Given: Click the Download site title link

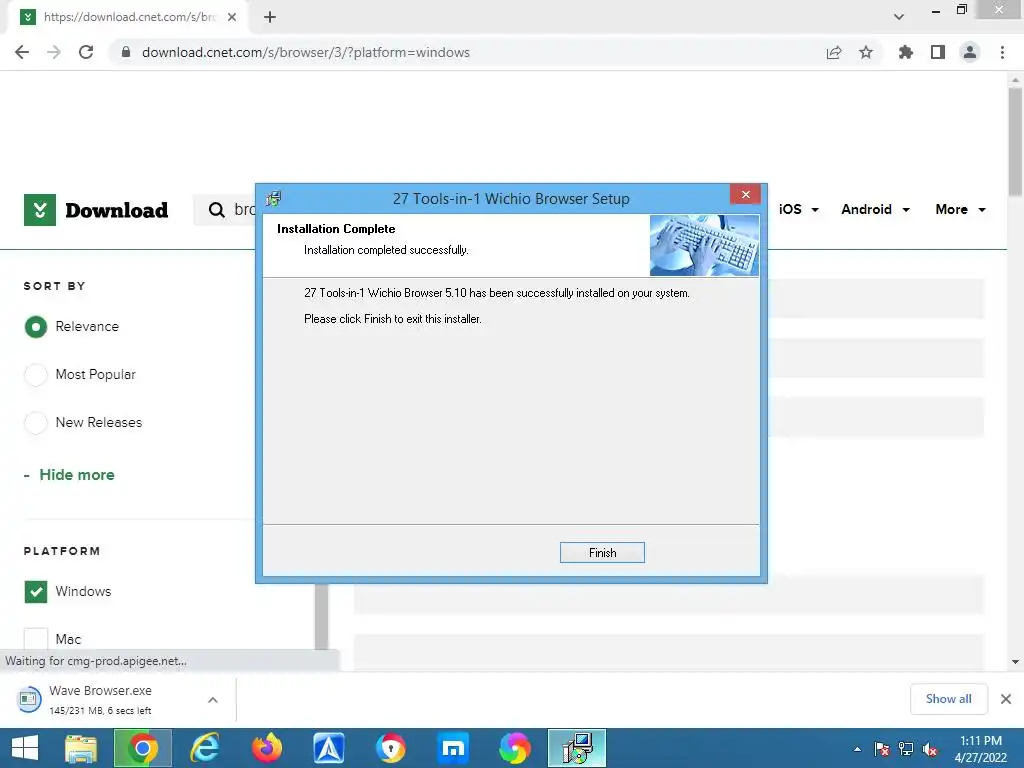Looking at the screenshot, I should pos(116,210).
